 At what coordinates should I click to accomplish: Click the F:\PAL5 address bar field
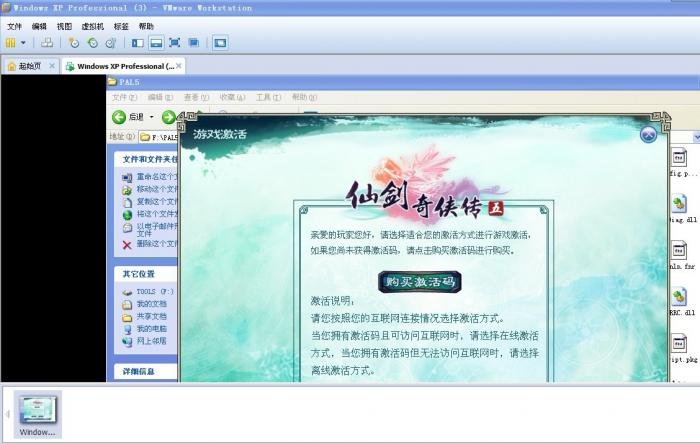(158, 137)
